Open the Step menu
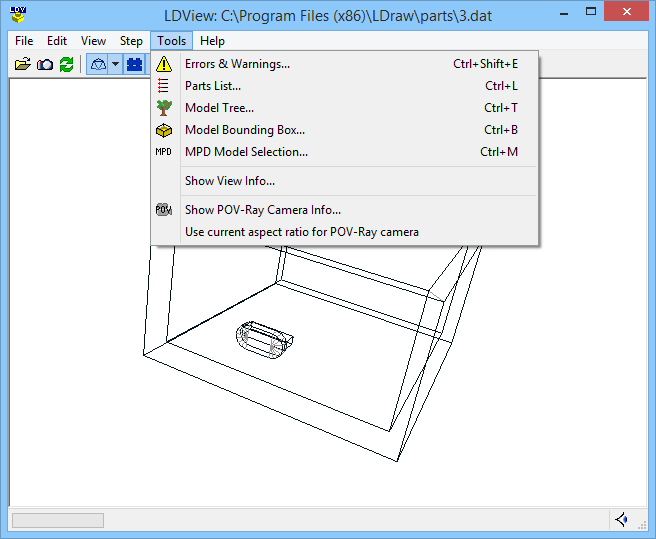The image size is (656, 539). pos(131,41)
